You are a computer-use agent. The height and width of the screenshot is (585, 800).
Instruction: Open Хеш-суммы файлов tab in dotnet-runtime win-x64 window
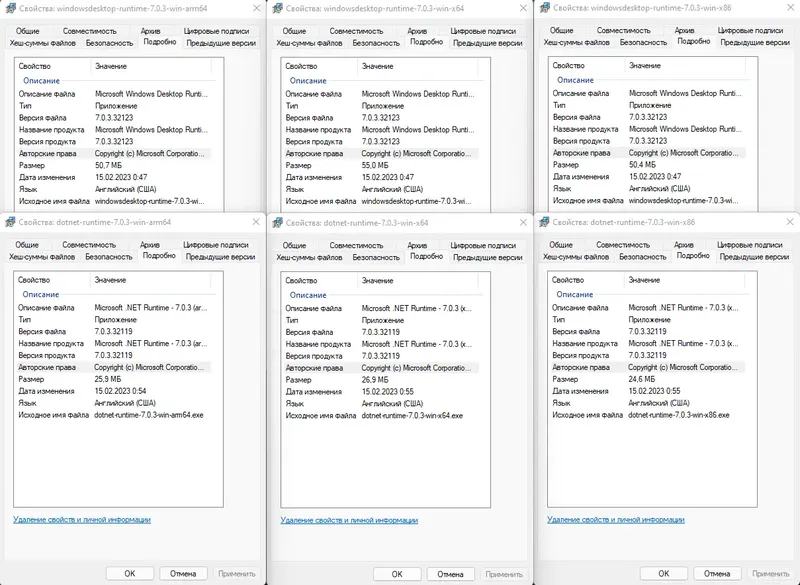309,257
